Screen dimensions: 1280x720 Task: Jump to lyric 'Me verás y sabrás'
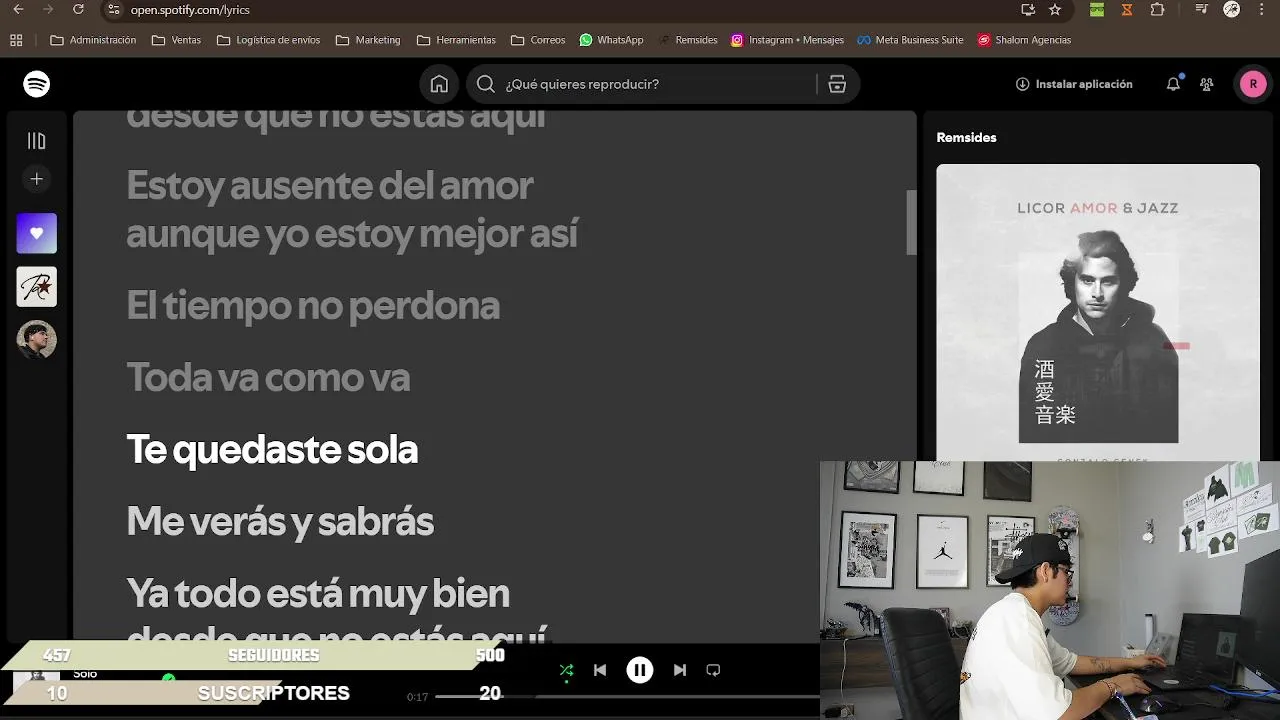tap(280, 521)
